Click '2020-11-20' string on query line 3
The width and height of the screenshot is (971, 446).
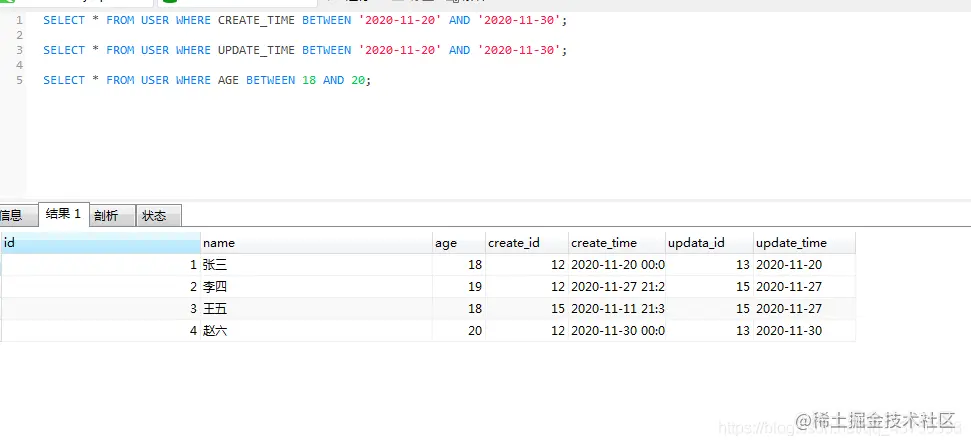tap(400, 50)
